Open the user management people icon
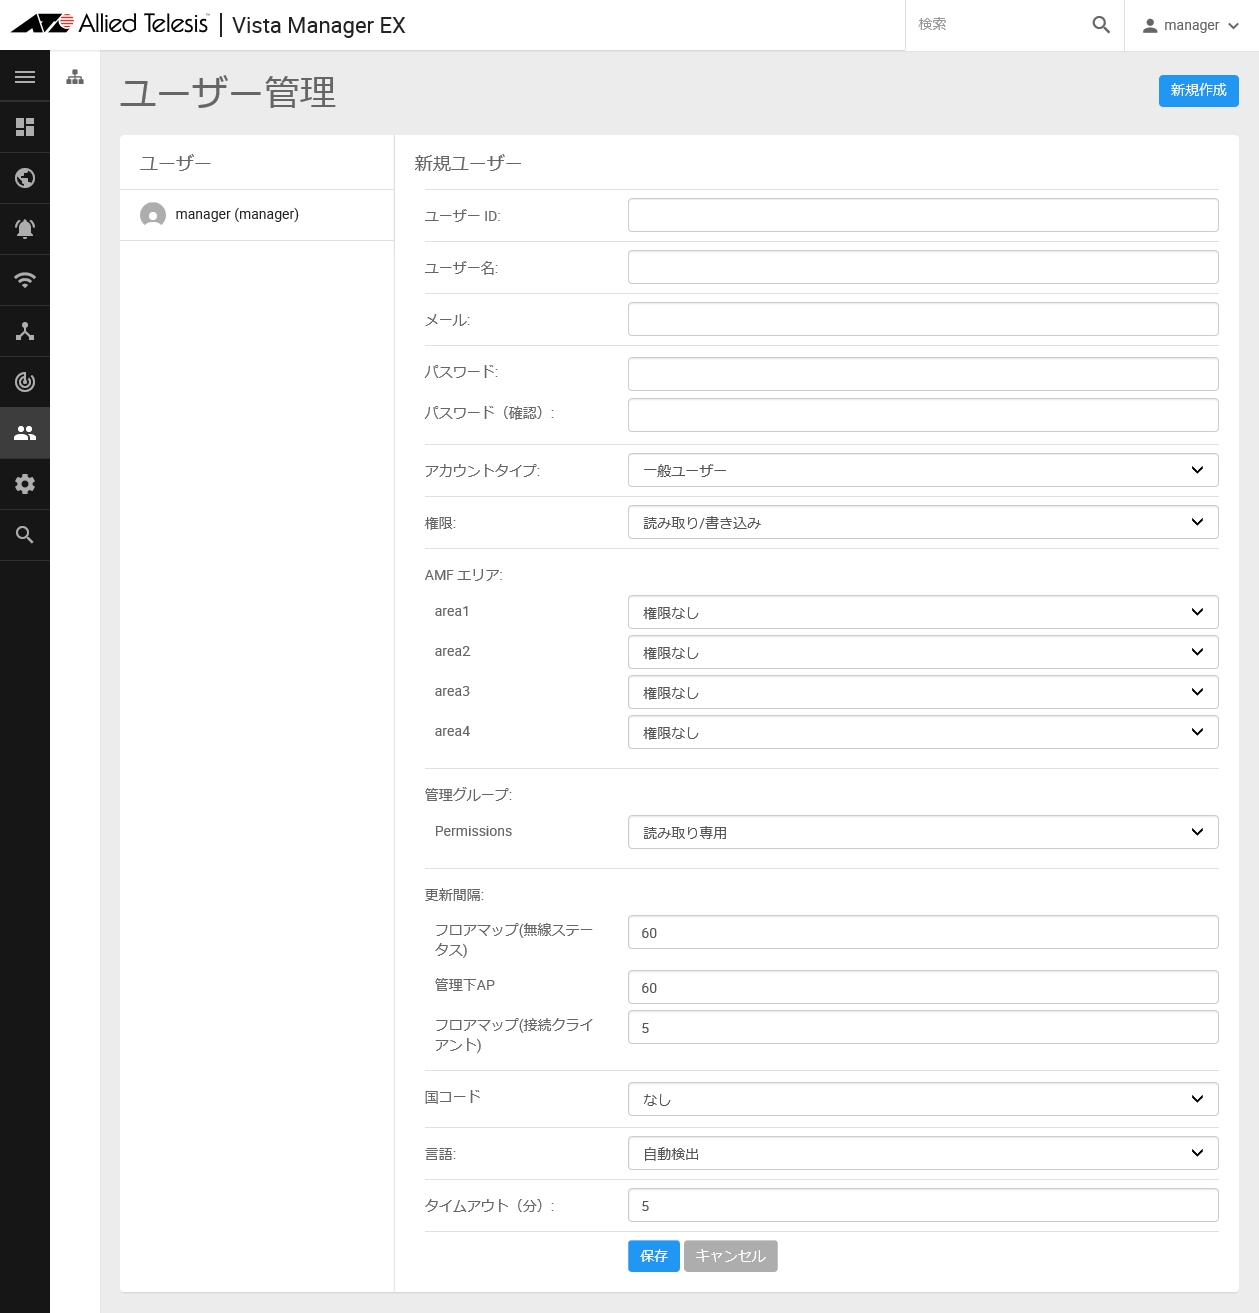The width and height of the screenshot is (1259, 1313). (25, 433)
